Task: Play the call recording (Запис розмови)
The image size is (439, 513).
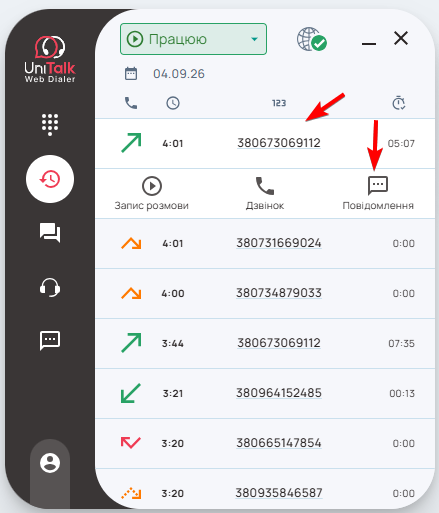Action: point(152,193)
